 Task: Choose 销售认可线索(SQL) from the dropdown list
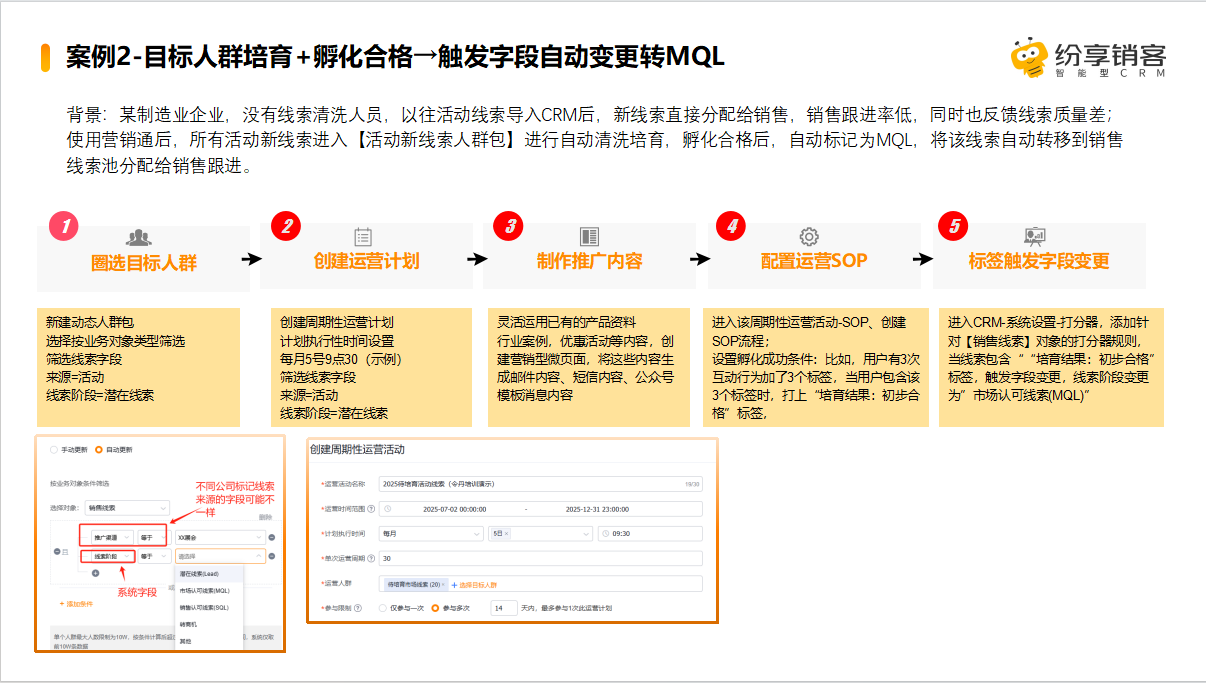209,607
